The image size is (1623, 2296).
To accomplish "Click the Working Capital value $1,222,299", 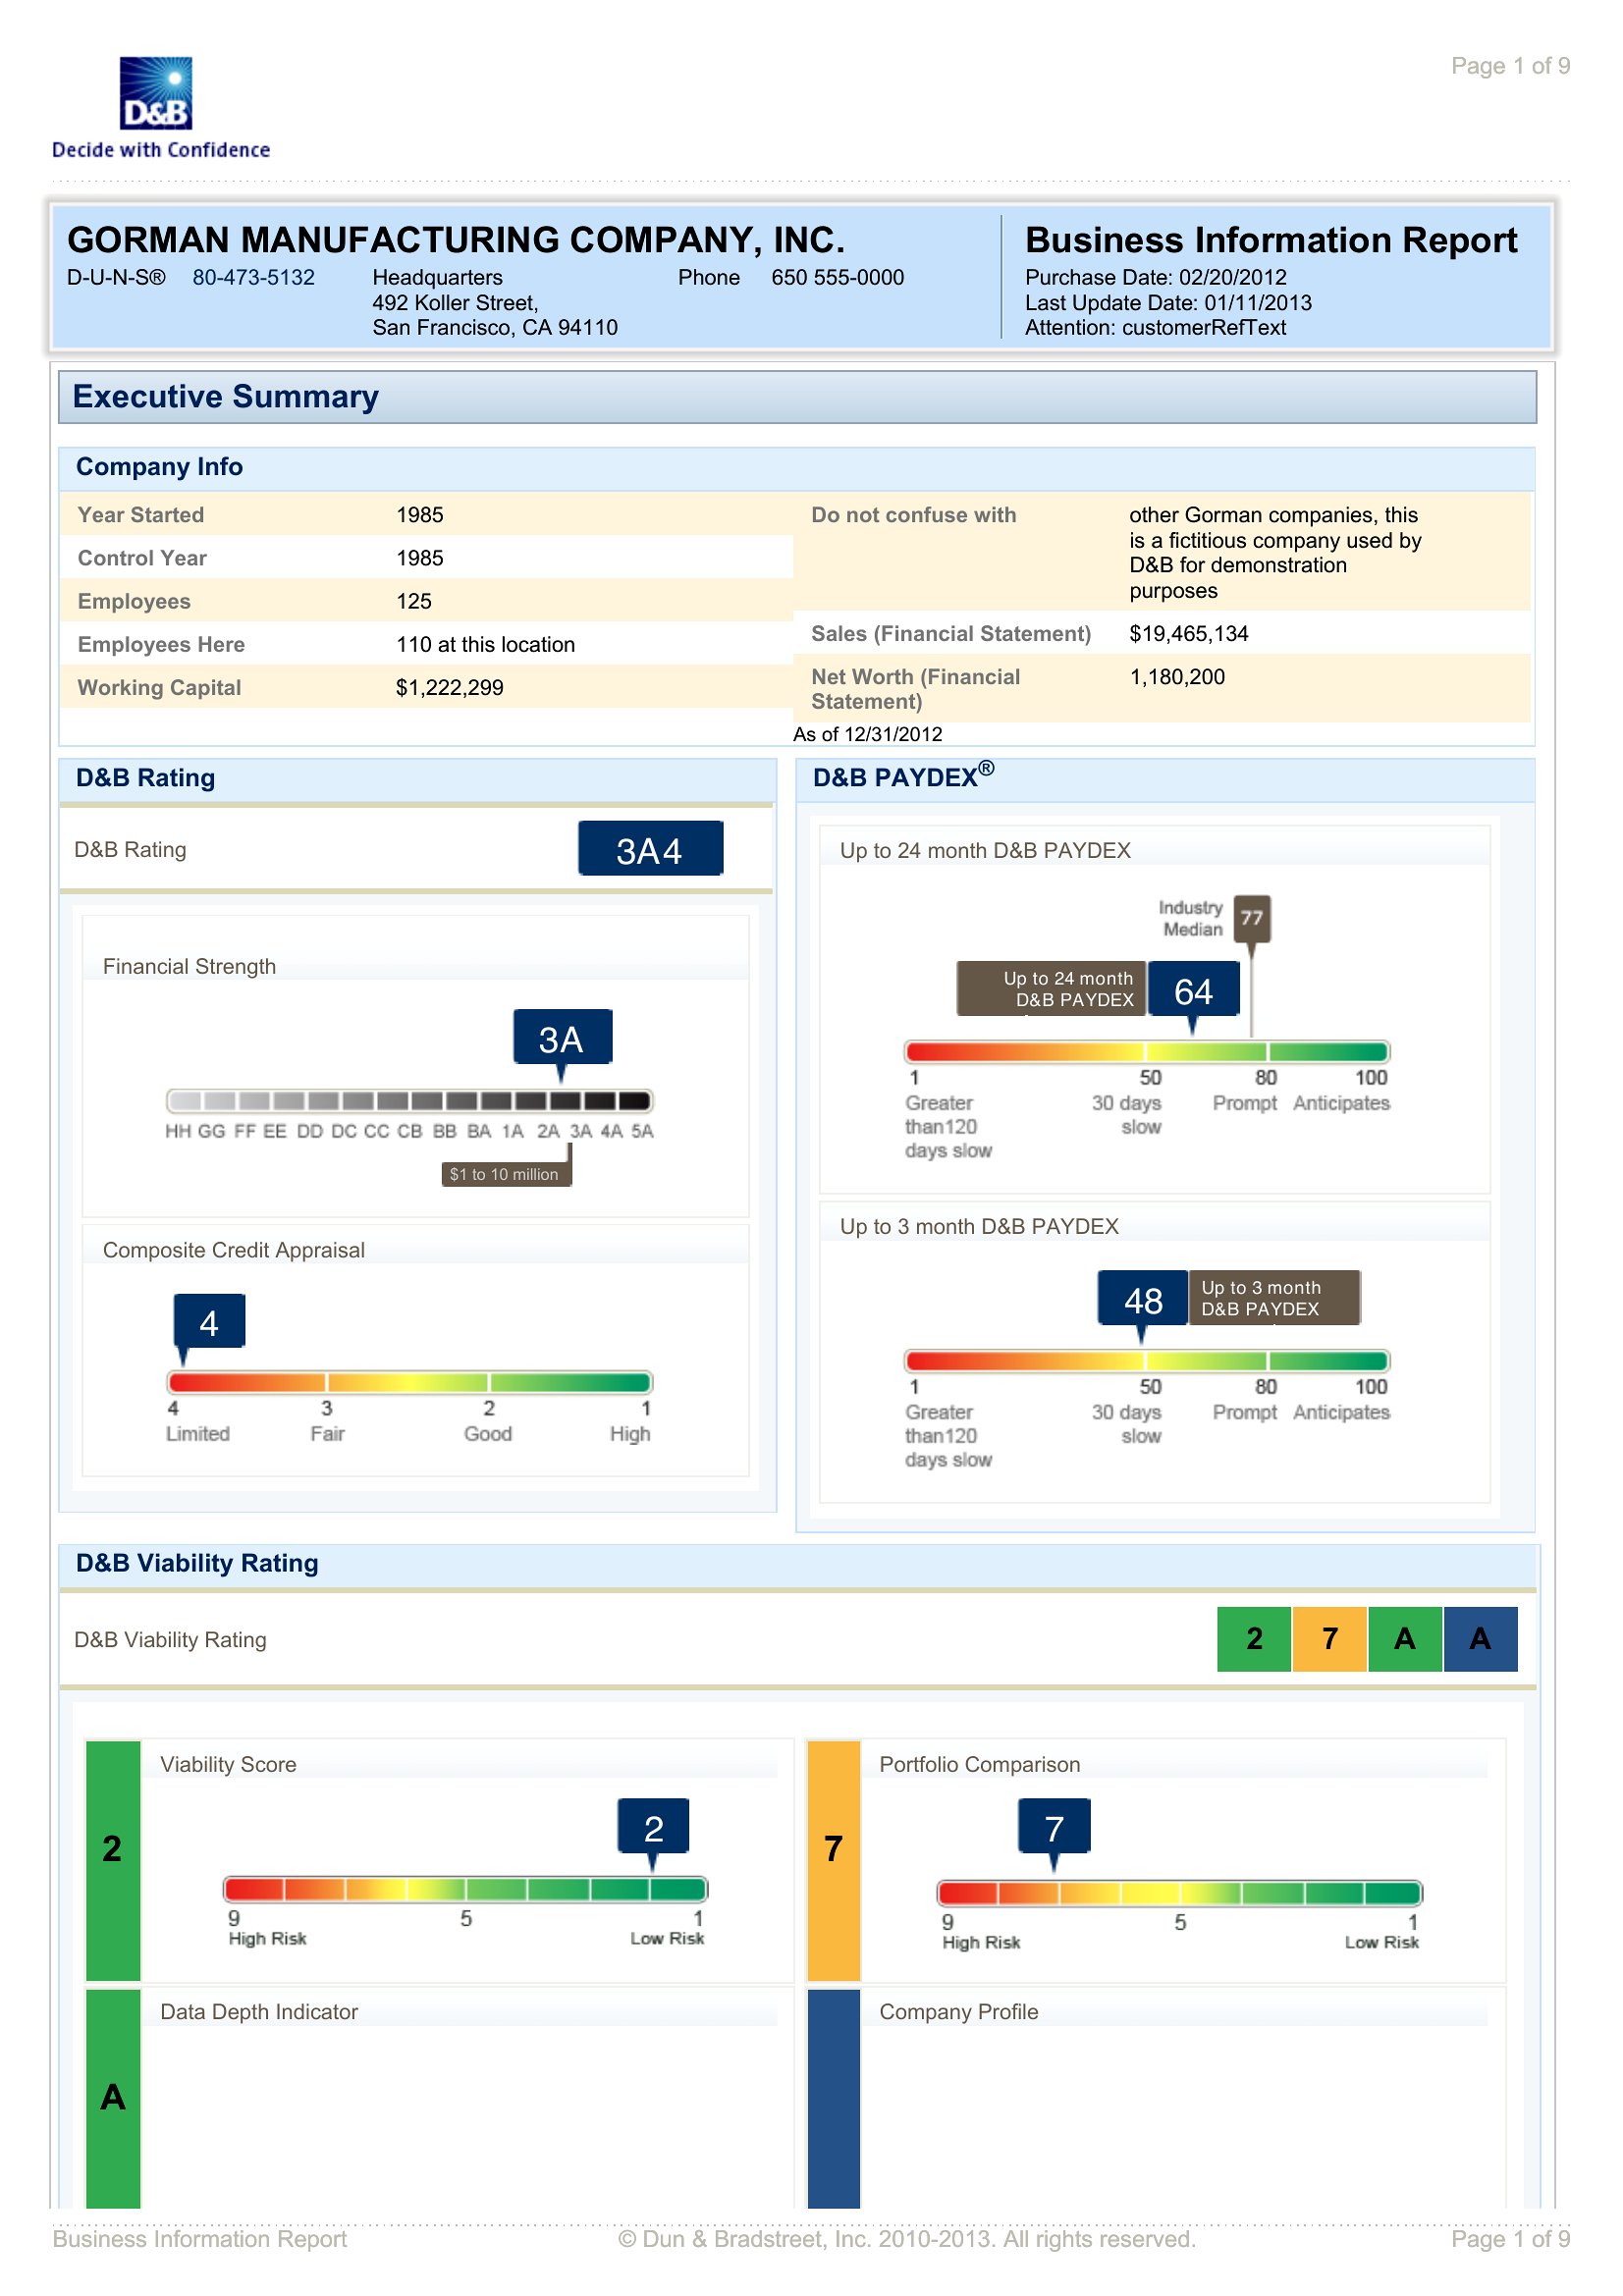I will click(450, 688).
